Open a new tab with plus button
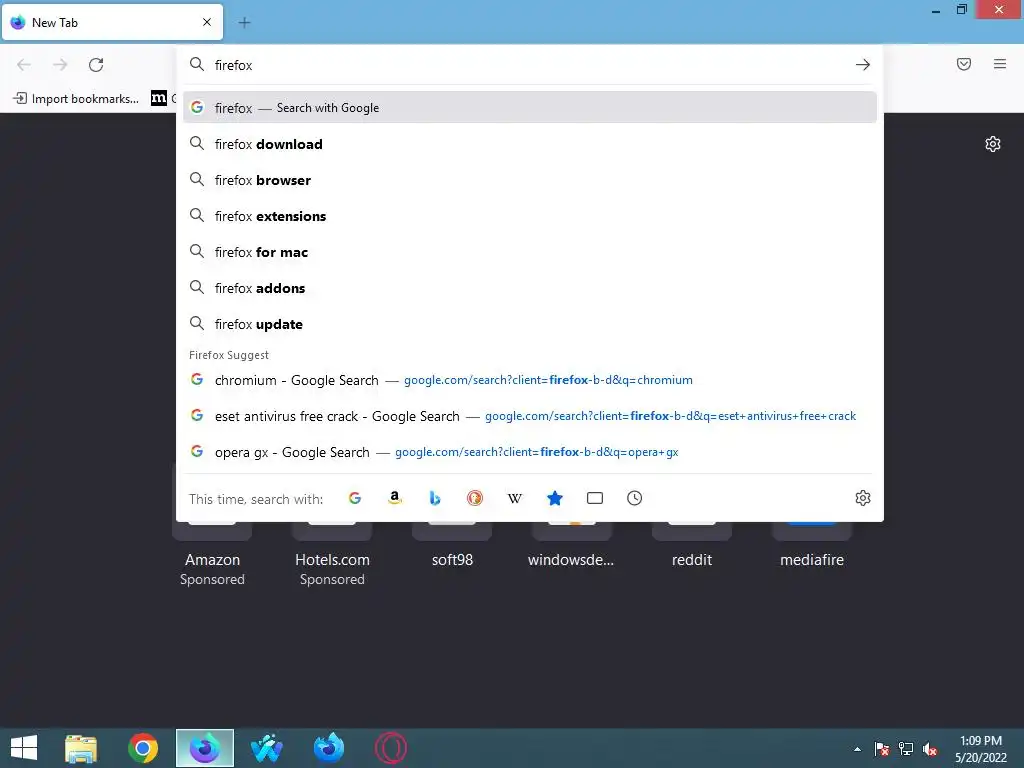 (x=244, y=23)
